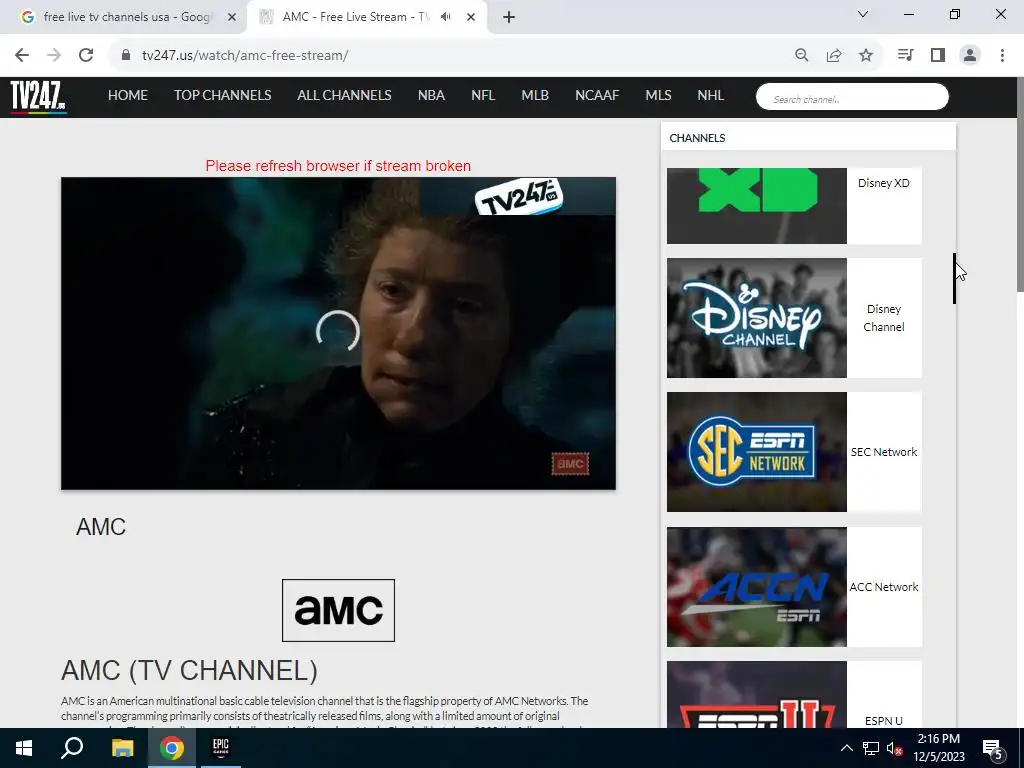Mute the AMC tab audio indicator
Image resolution: width=1024 pixels, height=768 pixels.
coord(445,17)
